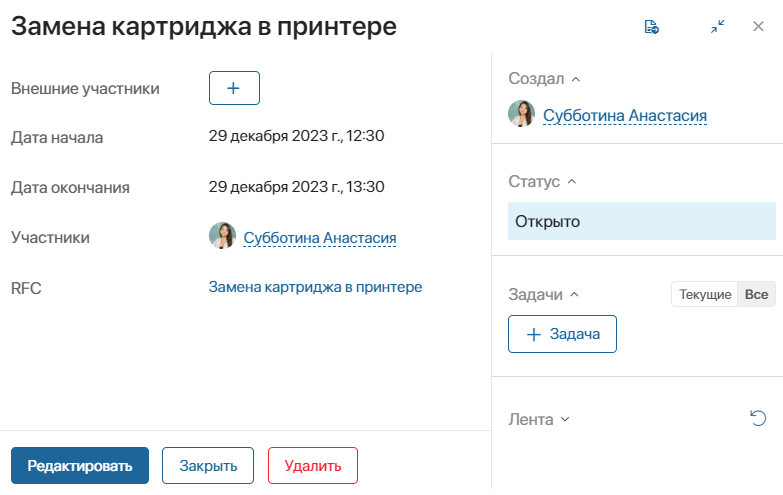Click the document export icon in header
This screenshot has height=495, width=783.
pos(652,26)
